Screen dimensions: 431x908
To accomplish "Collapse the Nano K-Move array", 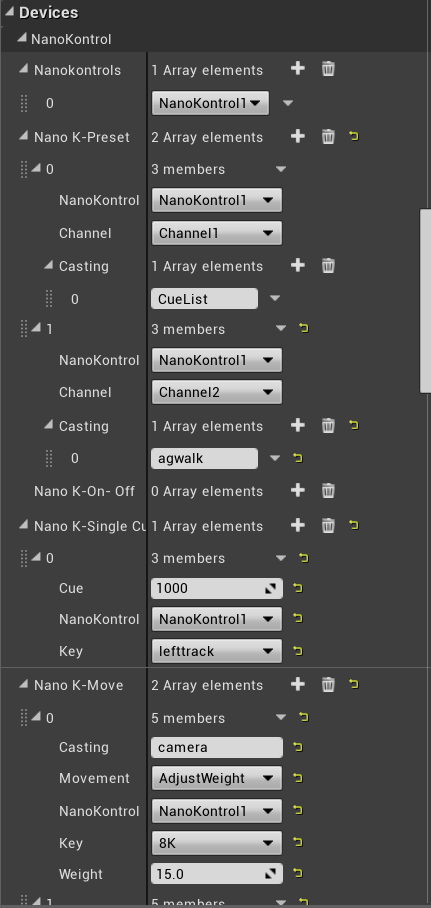I will [23, 684].
